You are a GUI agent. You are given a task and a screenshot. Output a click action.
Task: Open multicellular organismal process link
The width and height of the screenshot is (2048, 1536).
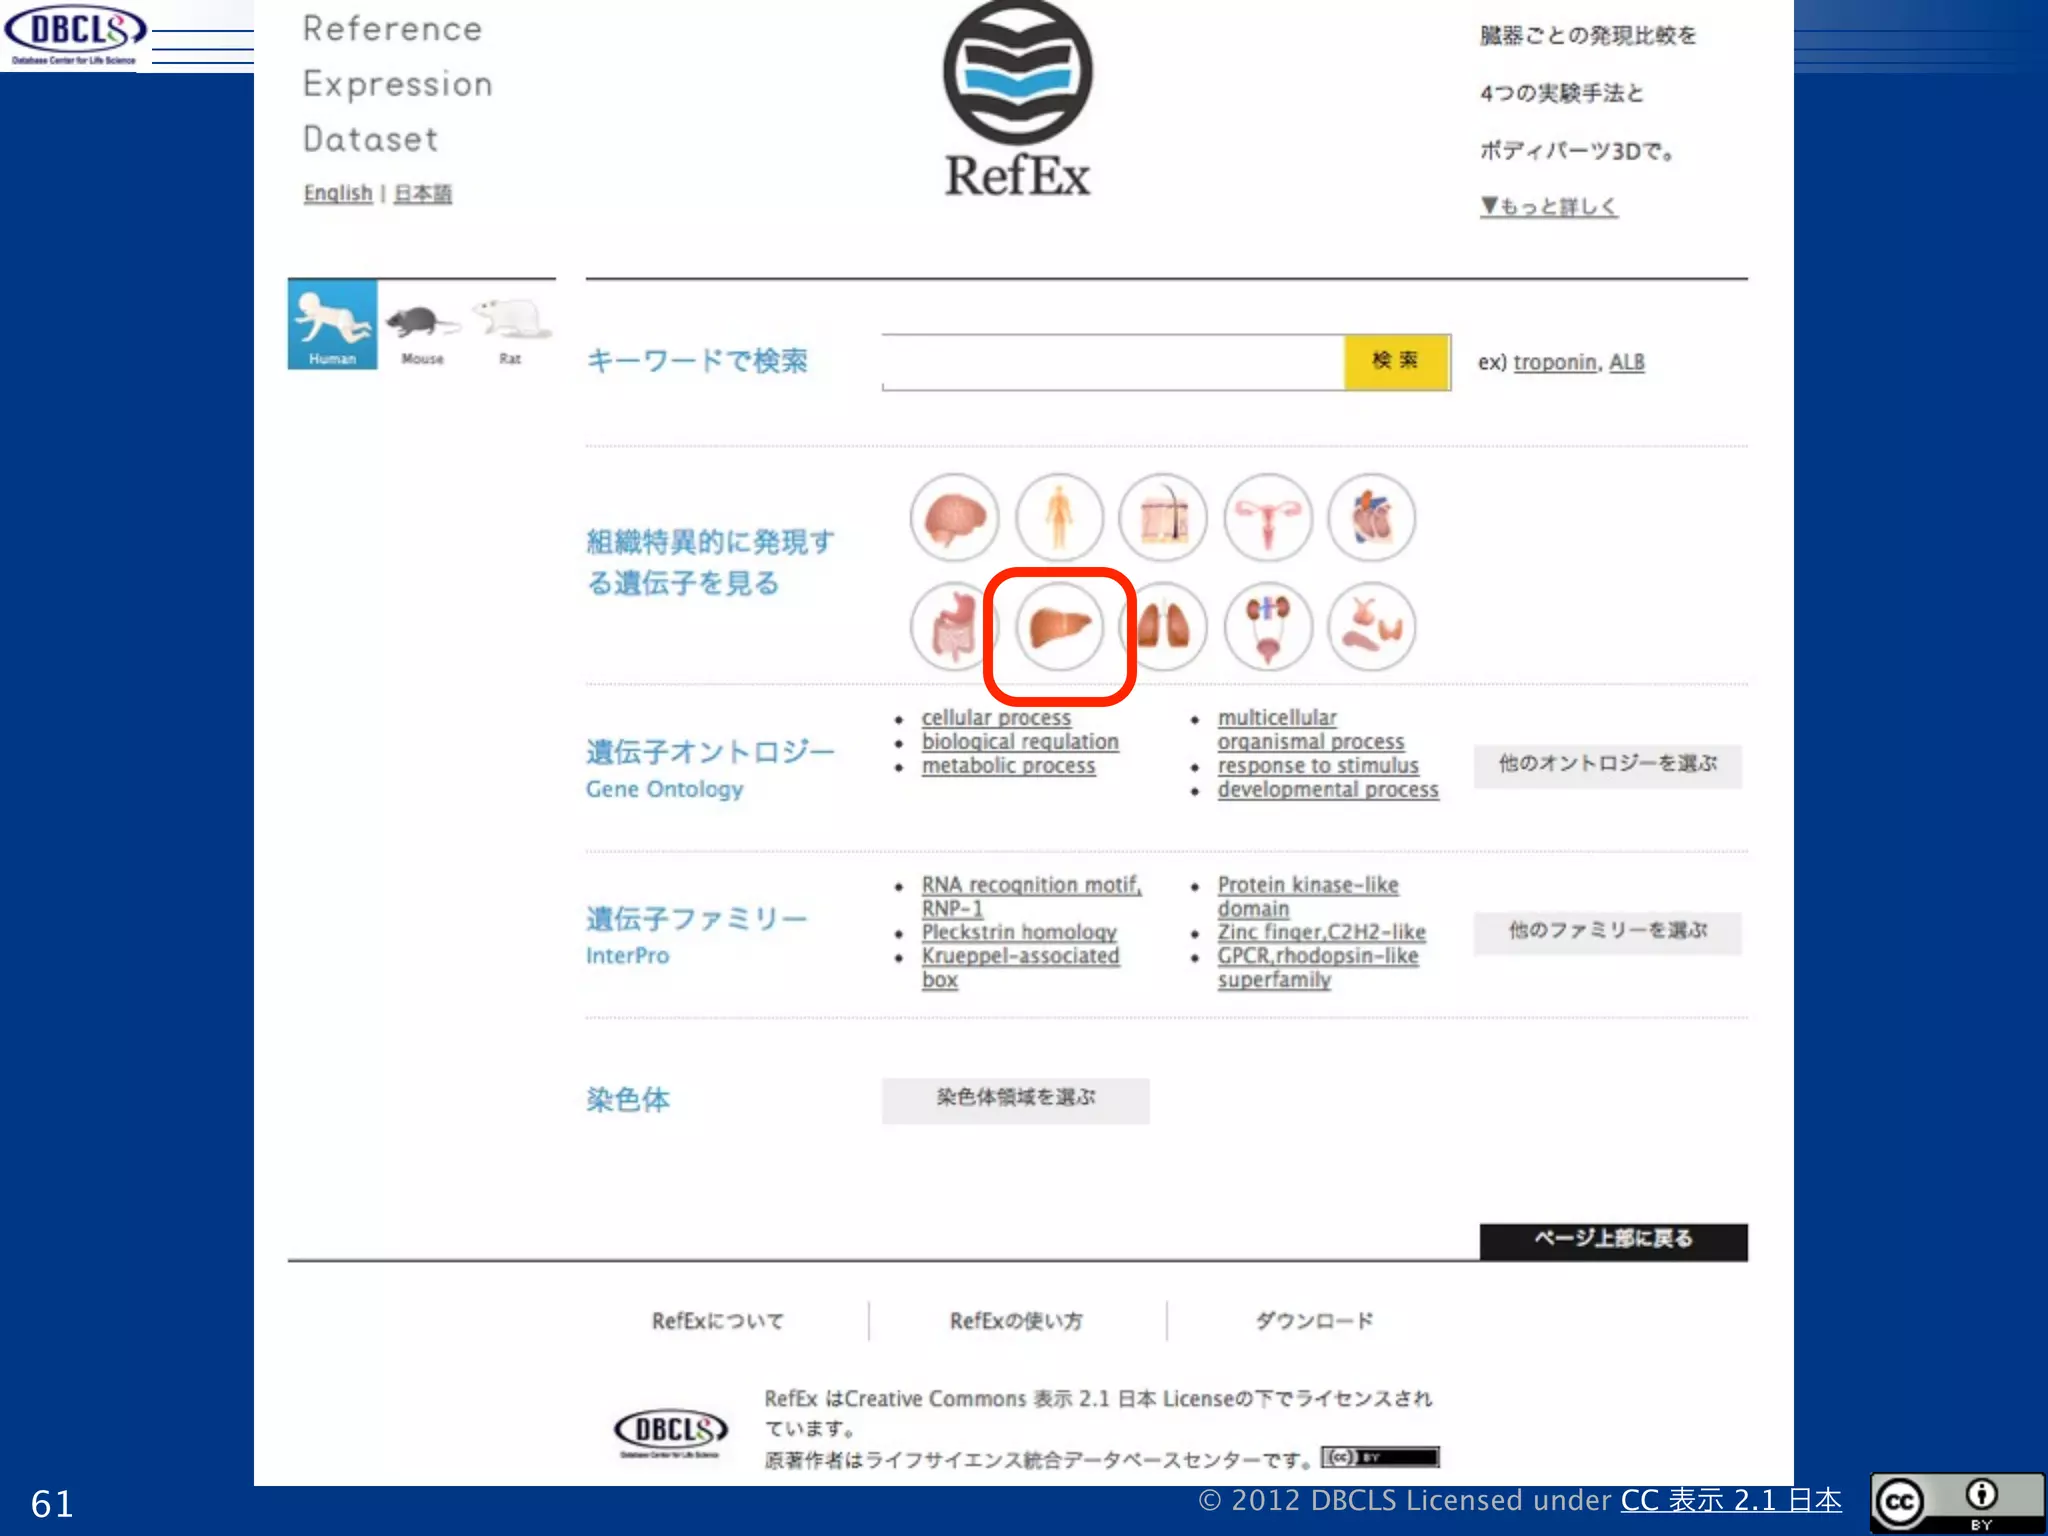pyautogui.click(x=1310, y=730)
